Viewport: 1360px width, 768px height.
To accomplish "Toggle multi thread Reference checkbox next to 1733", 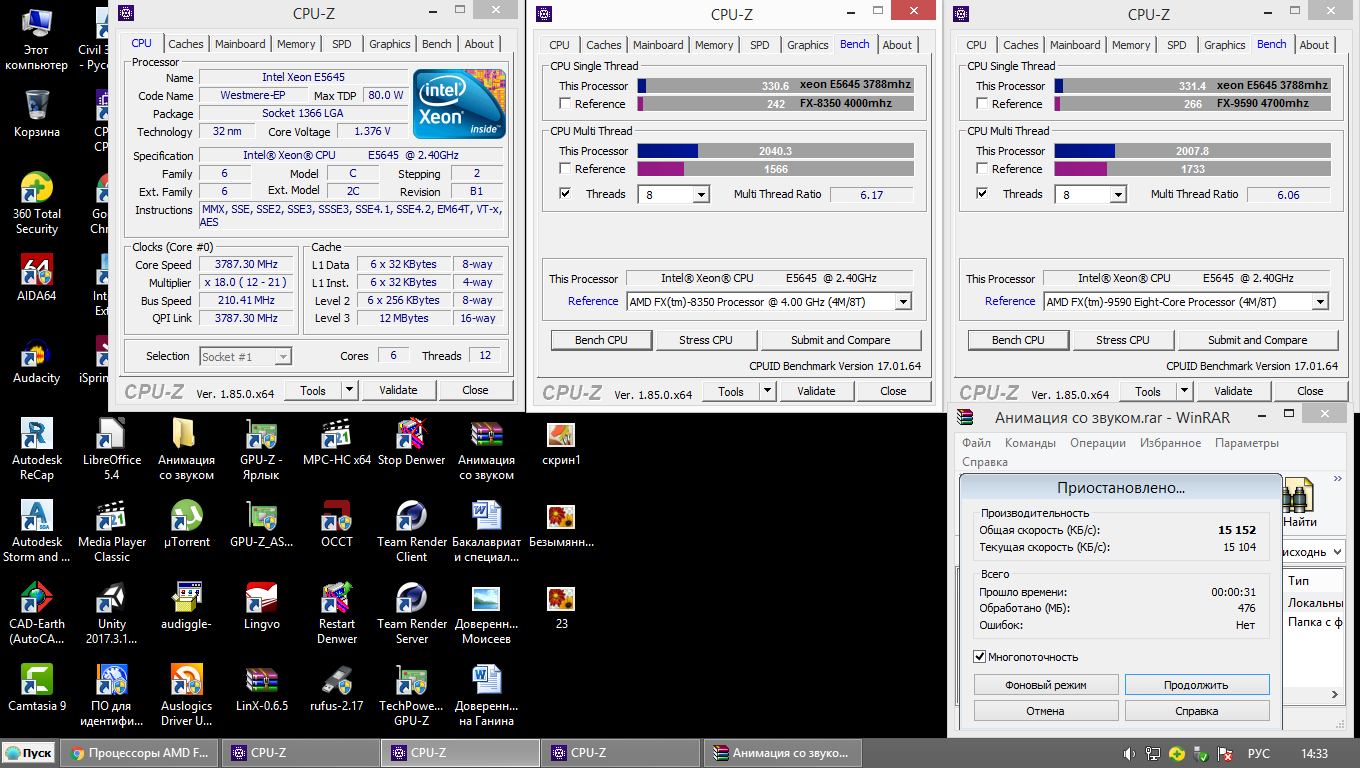I will pyautogui.click(x=983, y=169).
